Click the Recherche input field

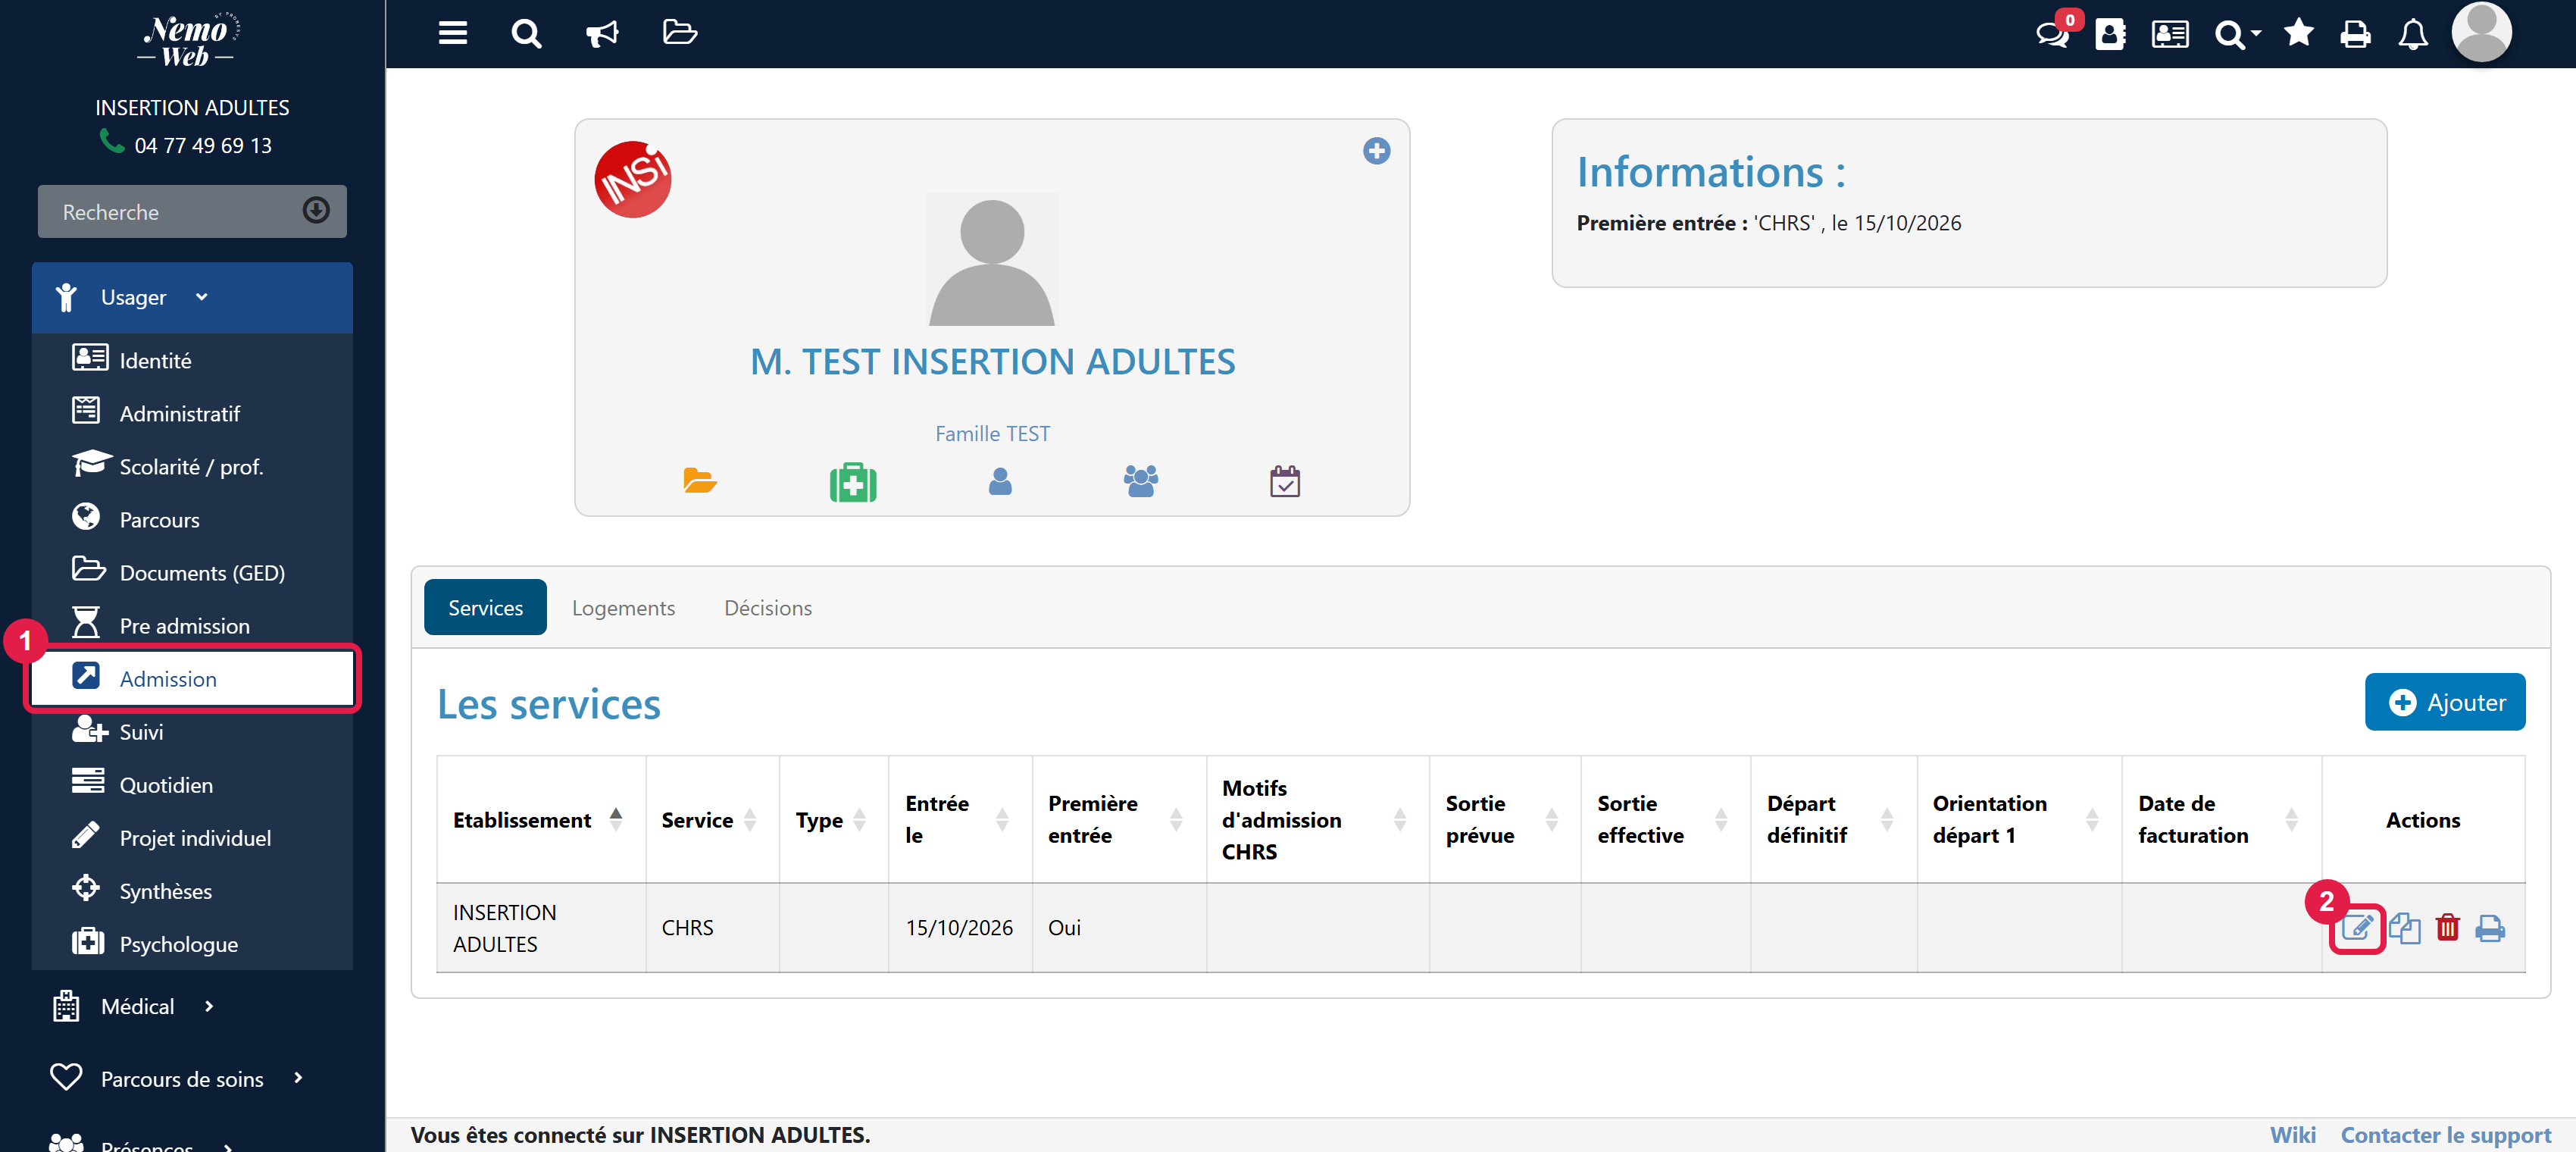coord(192,211)
